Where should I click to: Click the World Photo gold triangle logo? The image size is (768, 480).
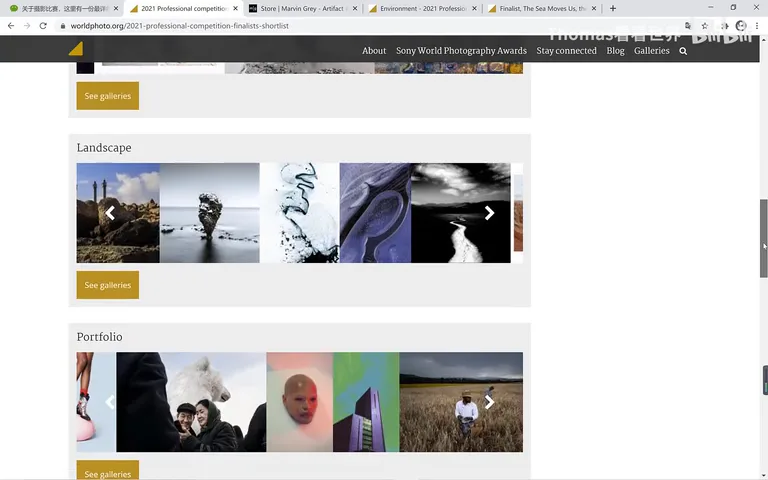pyautogui.click(x=76, y=48)
